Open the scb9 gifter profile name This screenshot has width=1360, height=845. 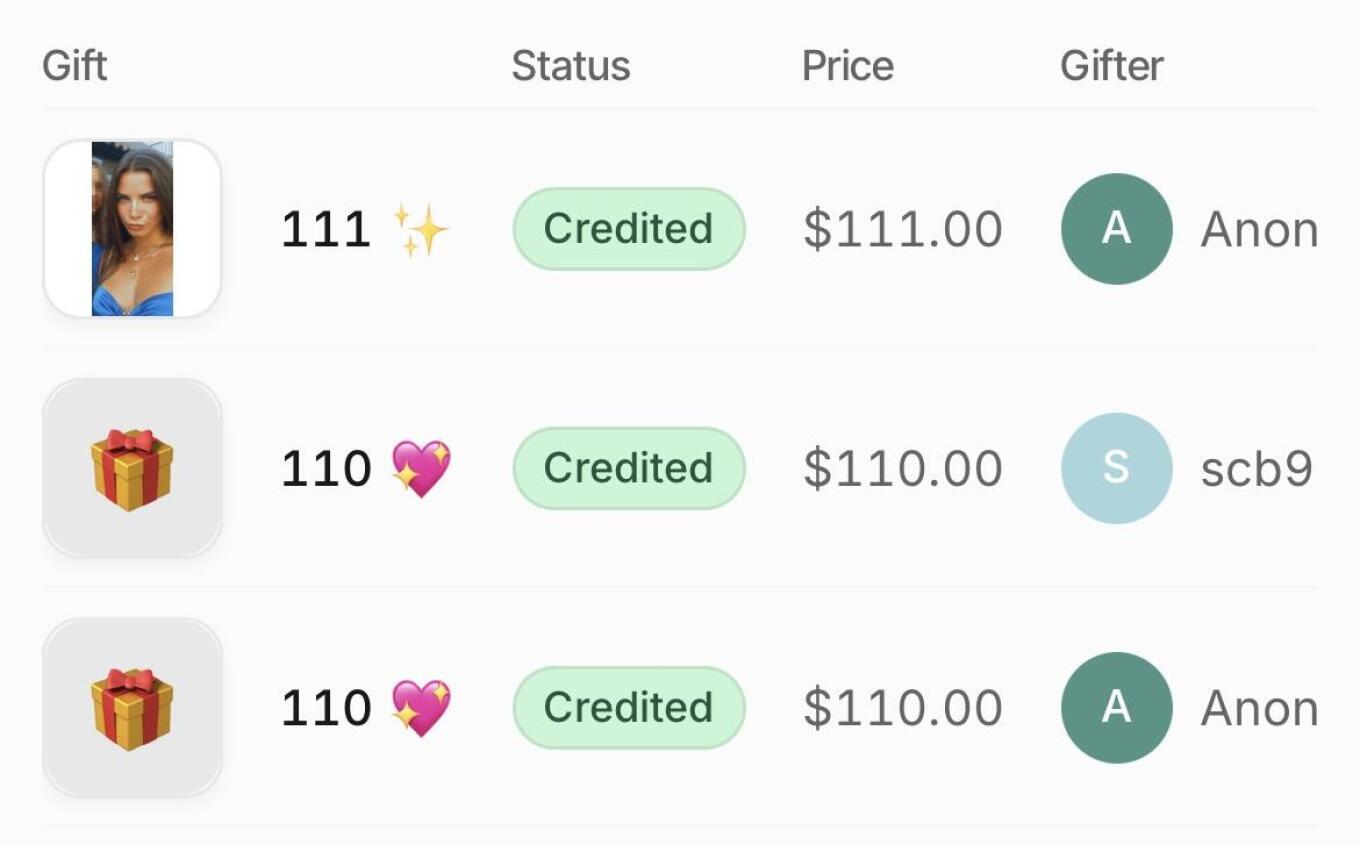[x=1256, y=468]
